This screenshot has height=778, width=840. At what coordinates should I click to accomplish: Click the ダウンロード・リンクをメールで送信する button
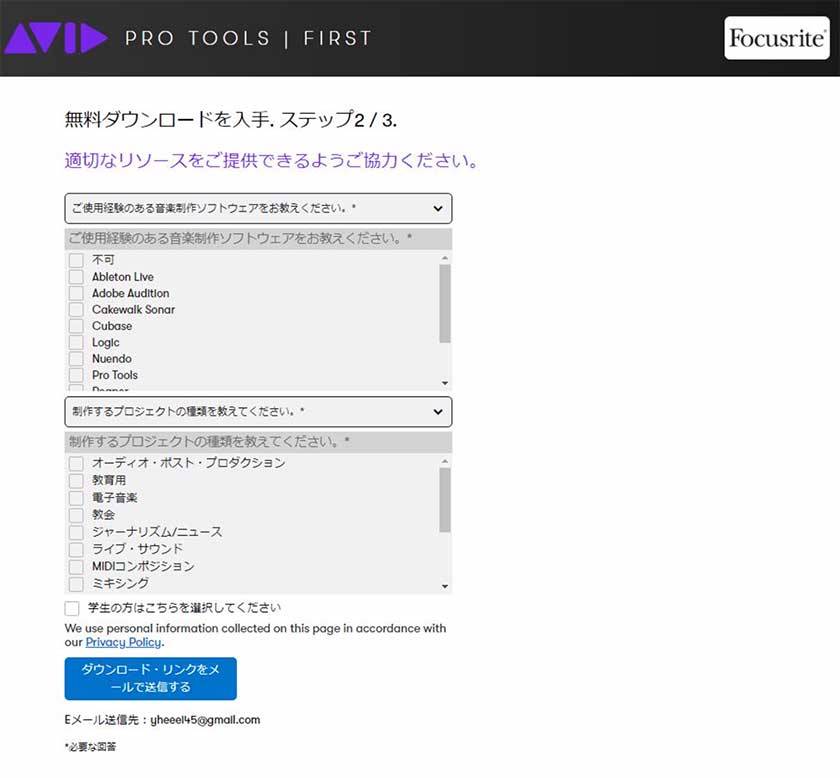[x=151, y=678]
